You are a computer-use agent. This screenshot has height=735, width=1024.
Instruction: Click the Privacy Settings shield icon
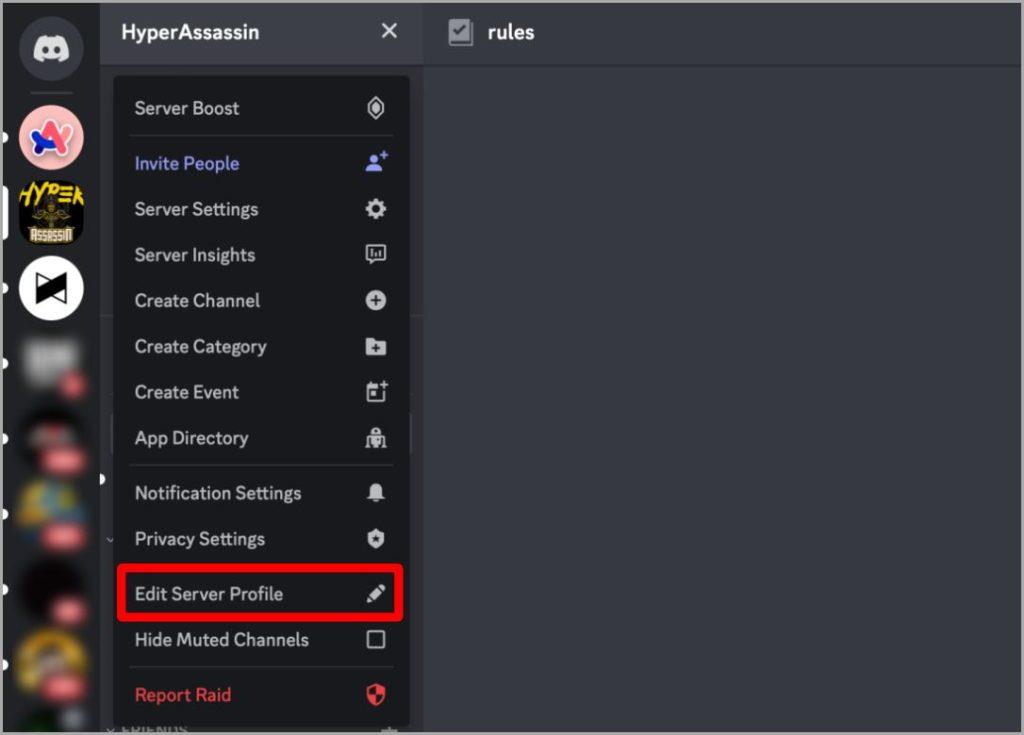tap(376, 538)
